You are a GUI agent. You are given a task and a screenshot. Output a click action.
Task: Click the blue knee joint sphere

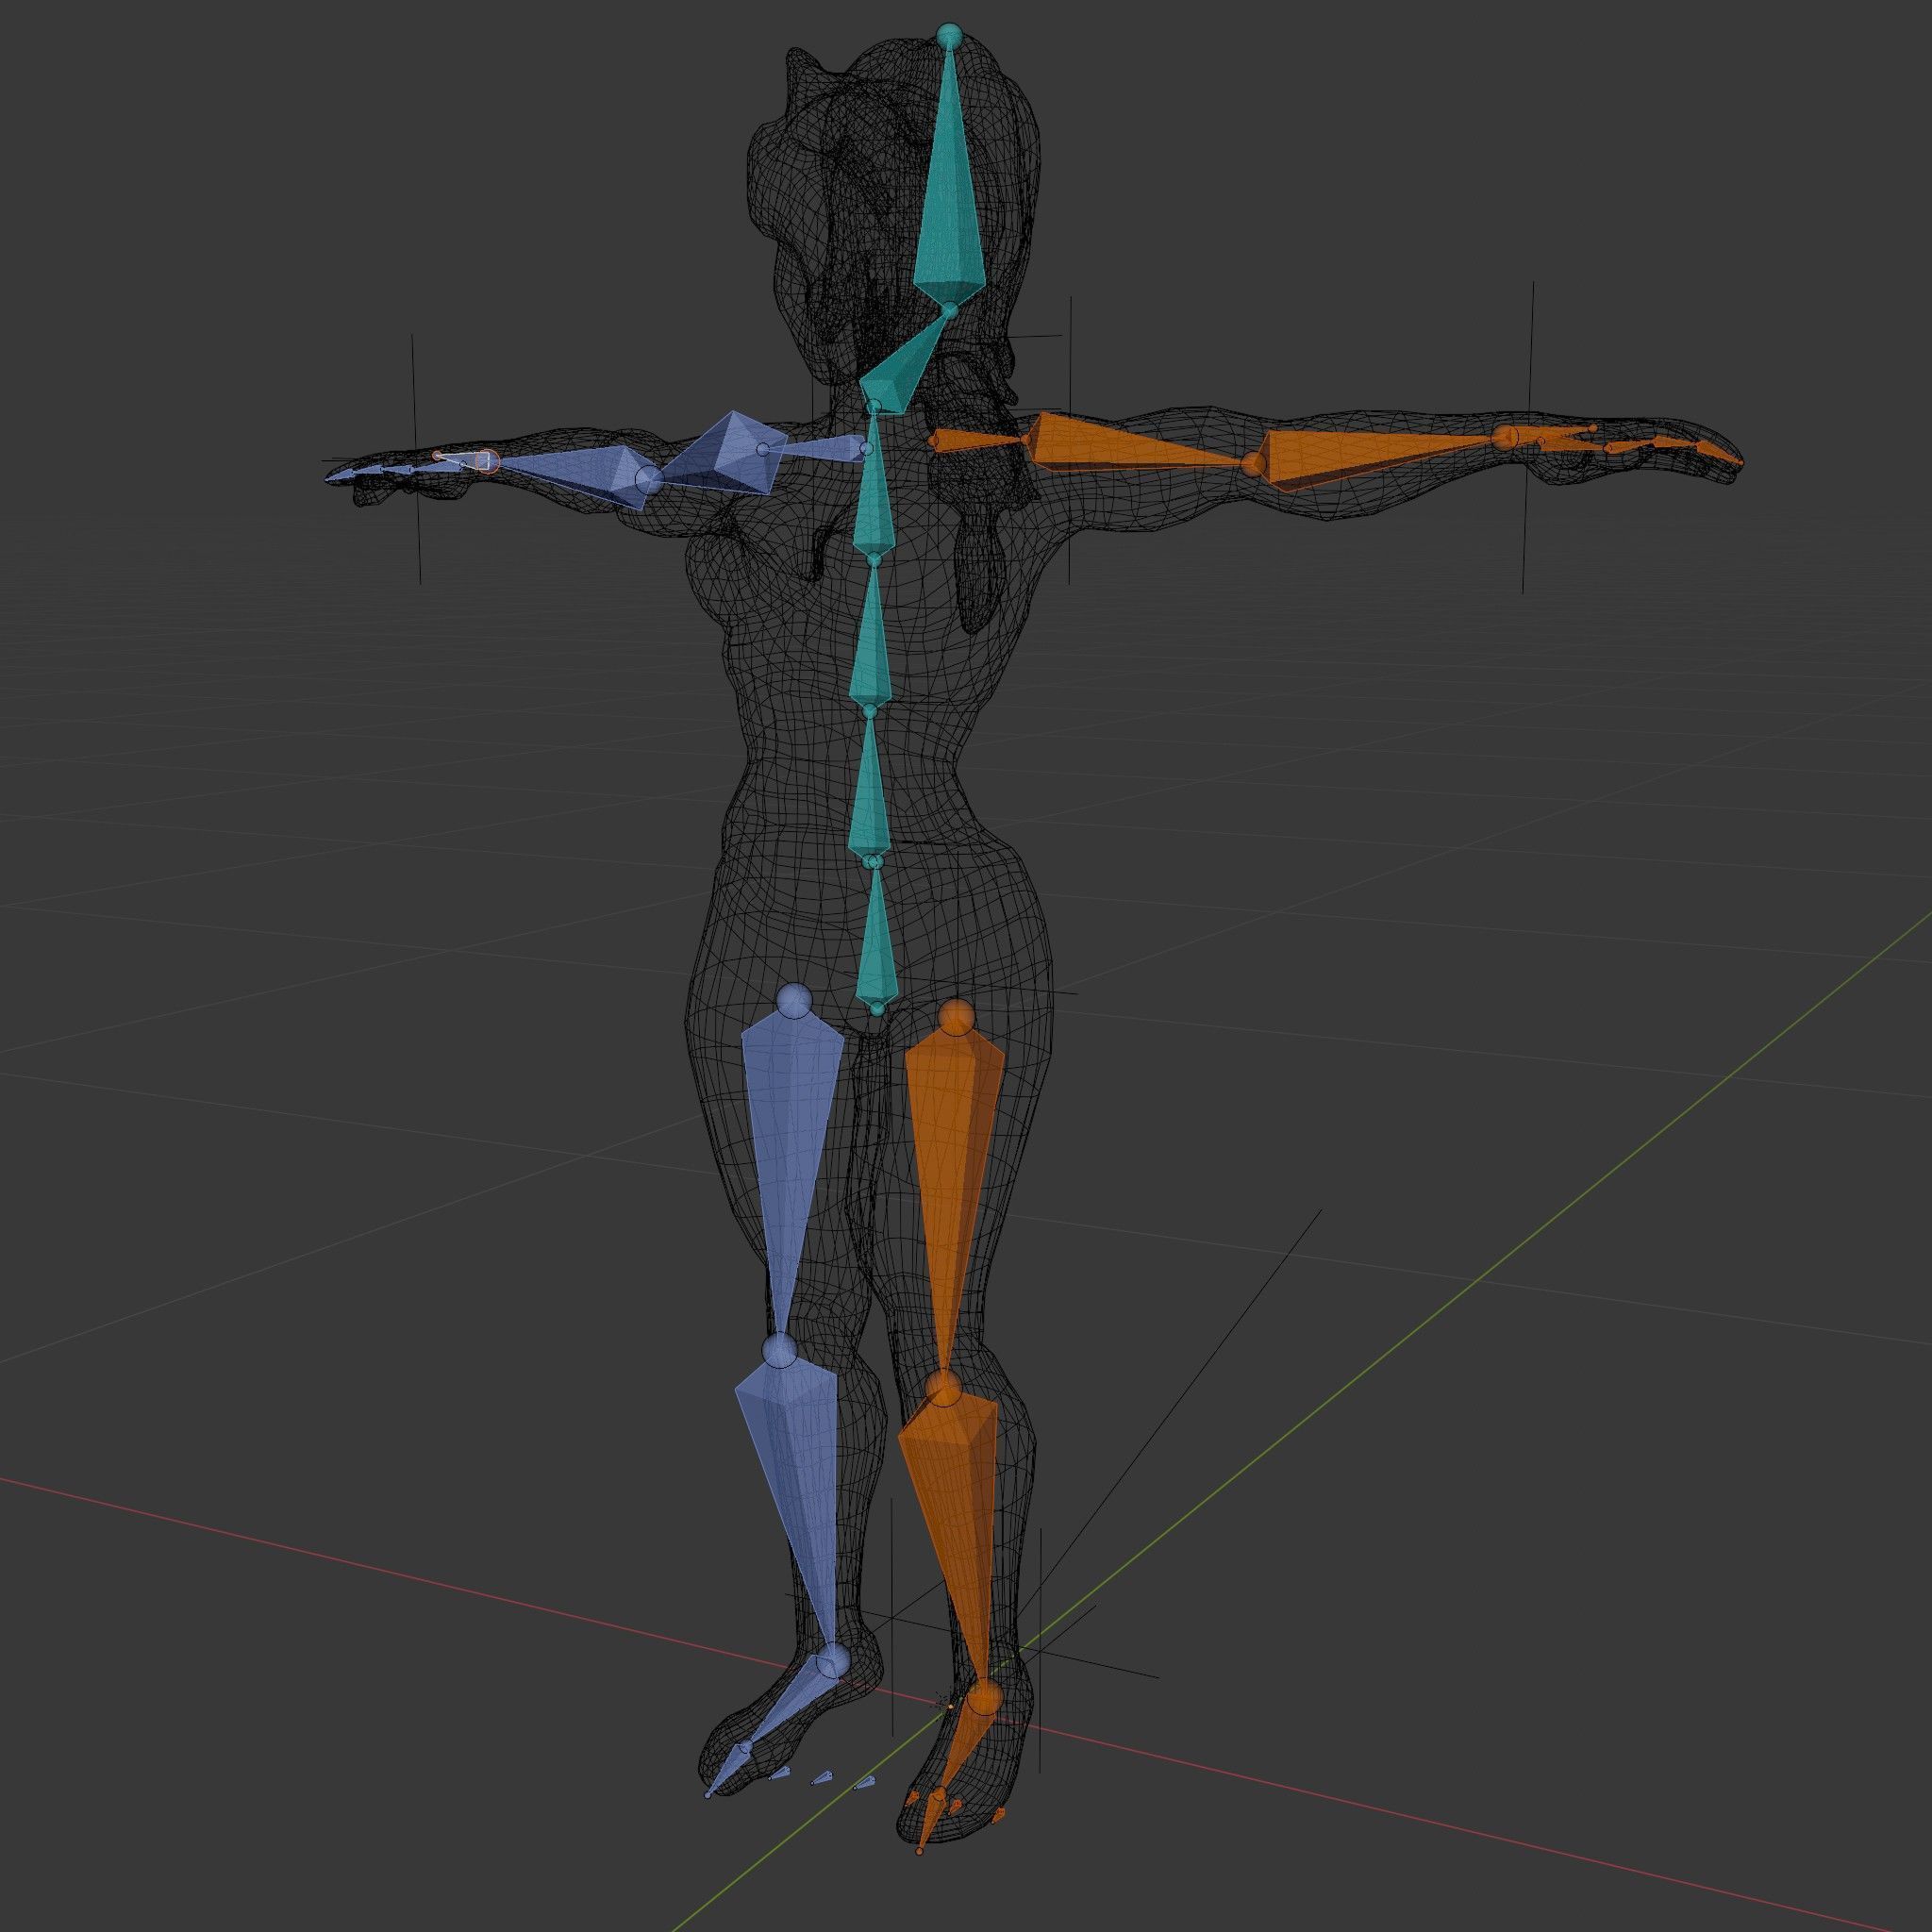pos(779,1351)
